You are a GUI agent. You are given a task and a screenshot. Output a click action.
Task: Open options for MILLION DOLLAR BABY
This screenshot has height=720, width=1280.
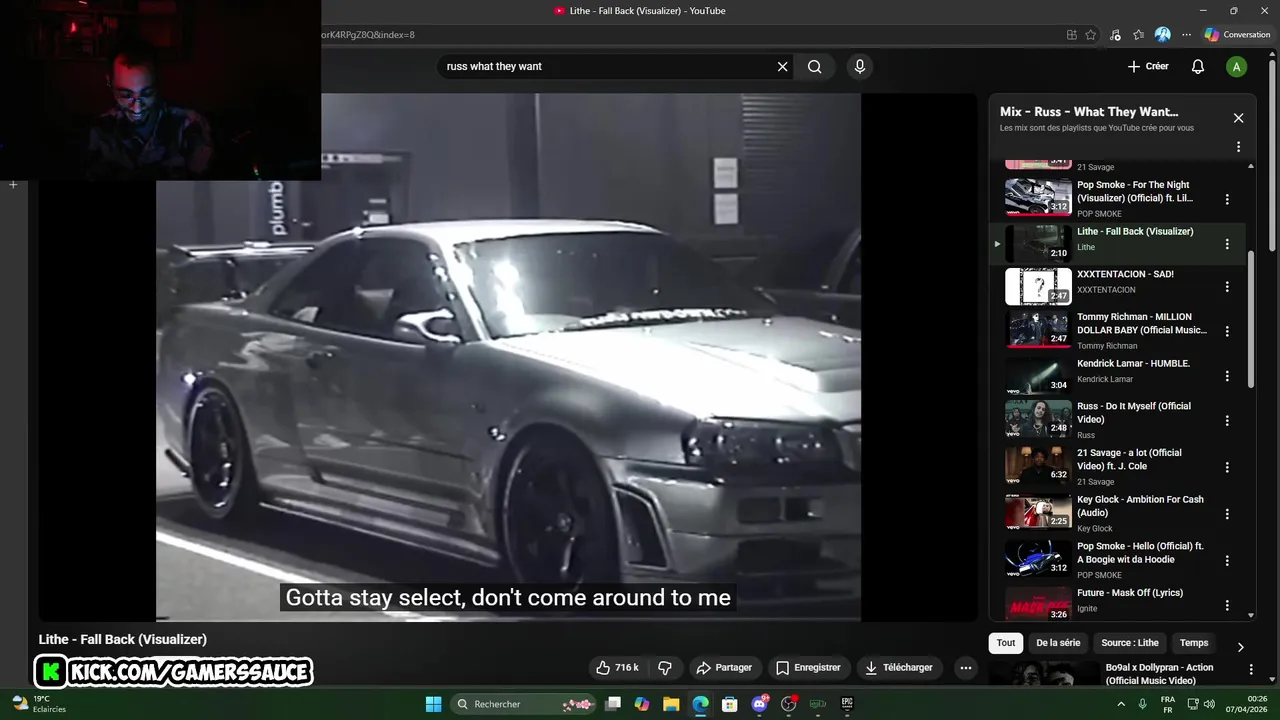pyautogui.click(x=1227, y=331)
